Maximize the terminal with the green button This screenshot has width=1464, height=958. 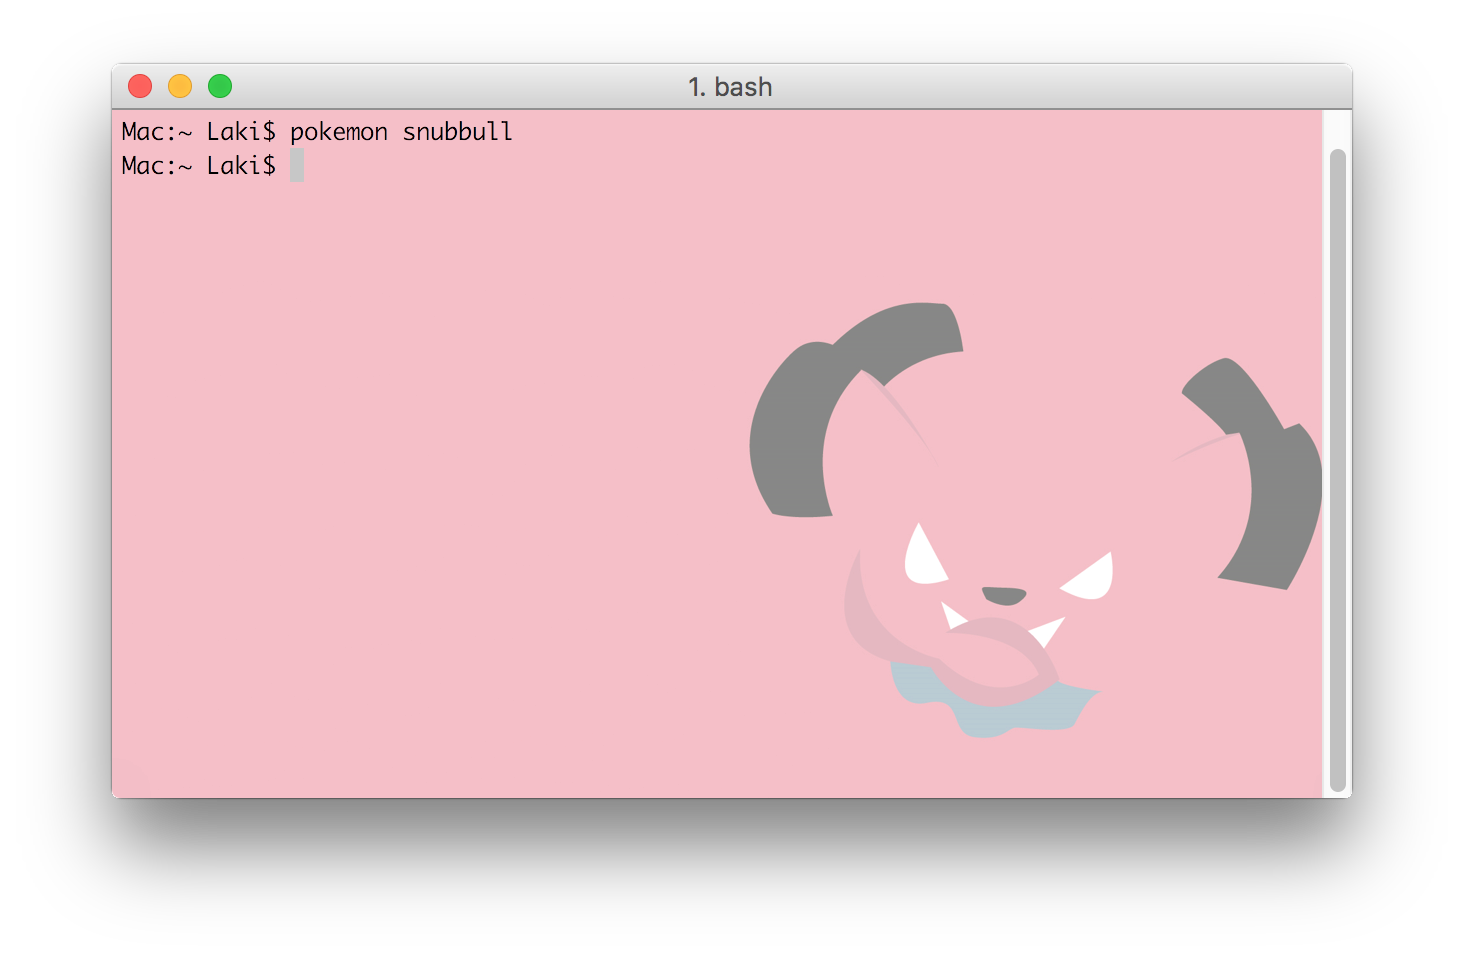[220, 87]
